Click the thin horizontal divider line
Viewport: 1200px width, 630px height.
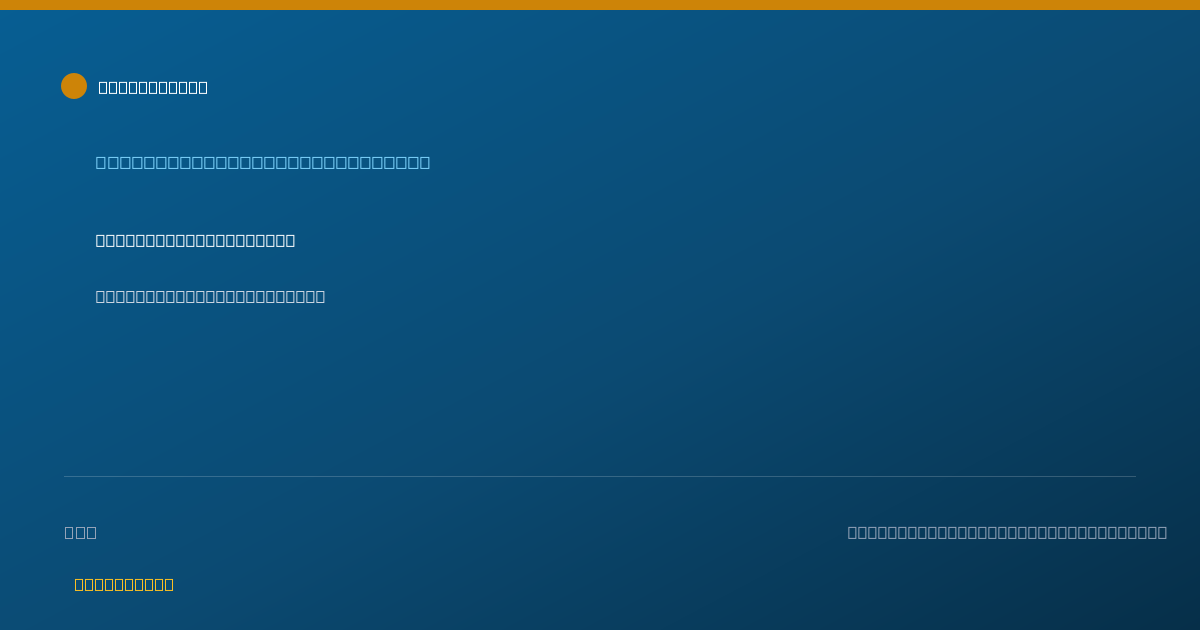(x=600, y=476)
